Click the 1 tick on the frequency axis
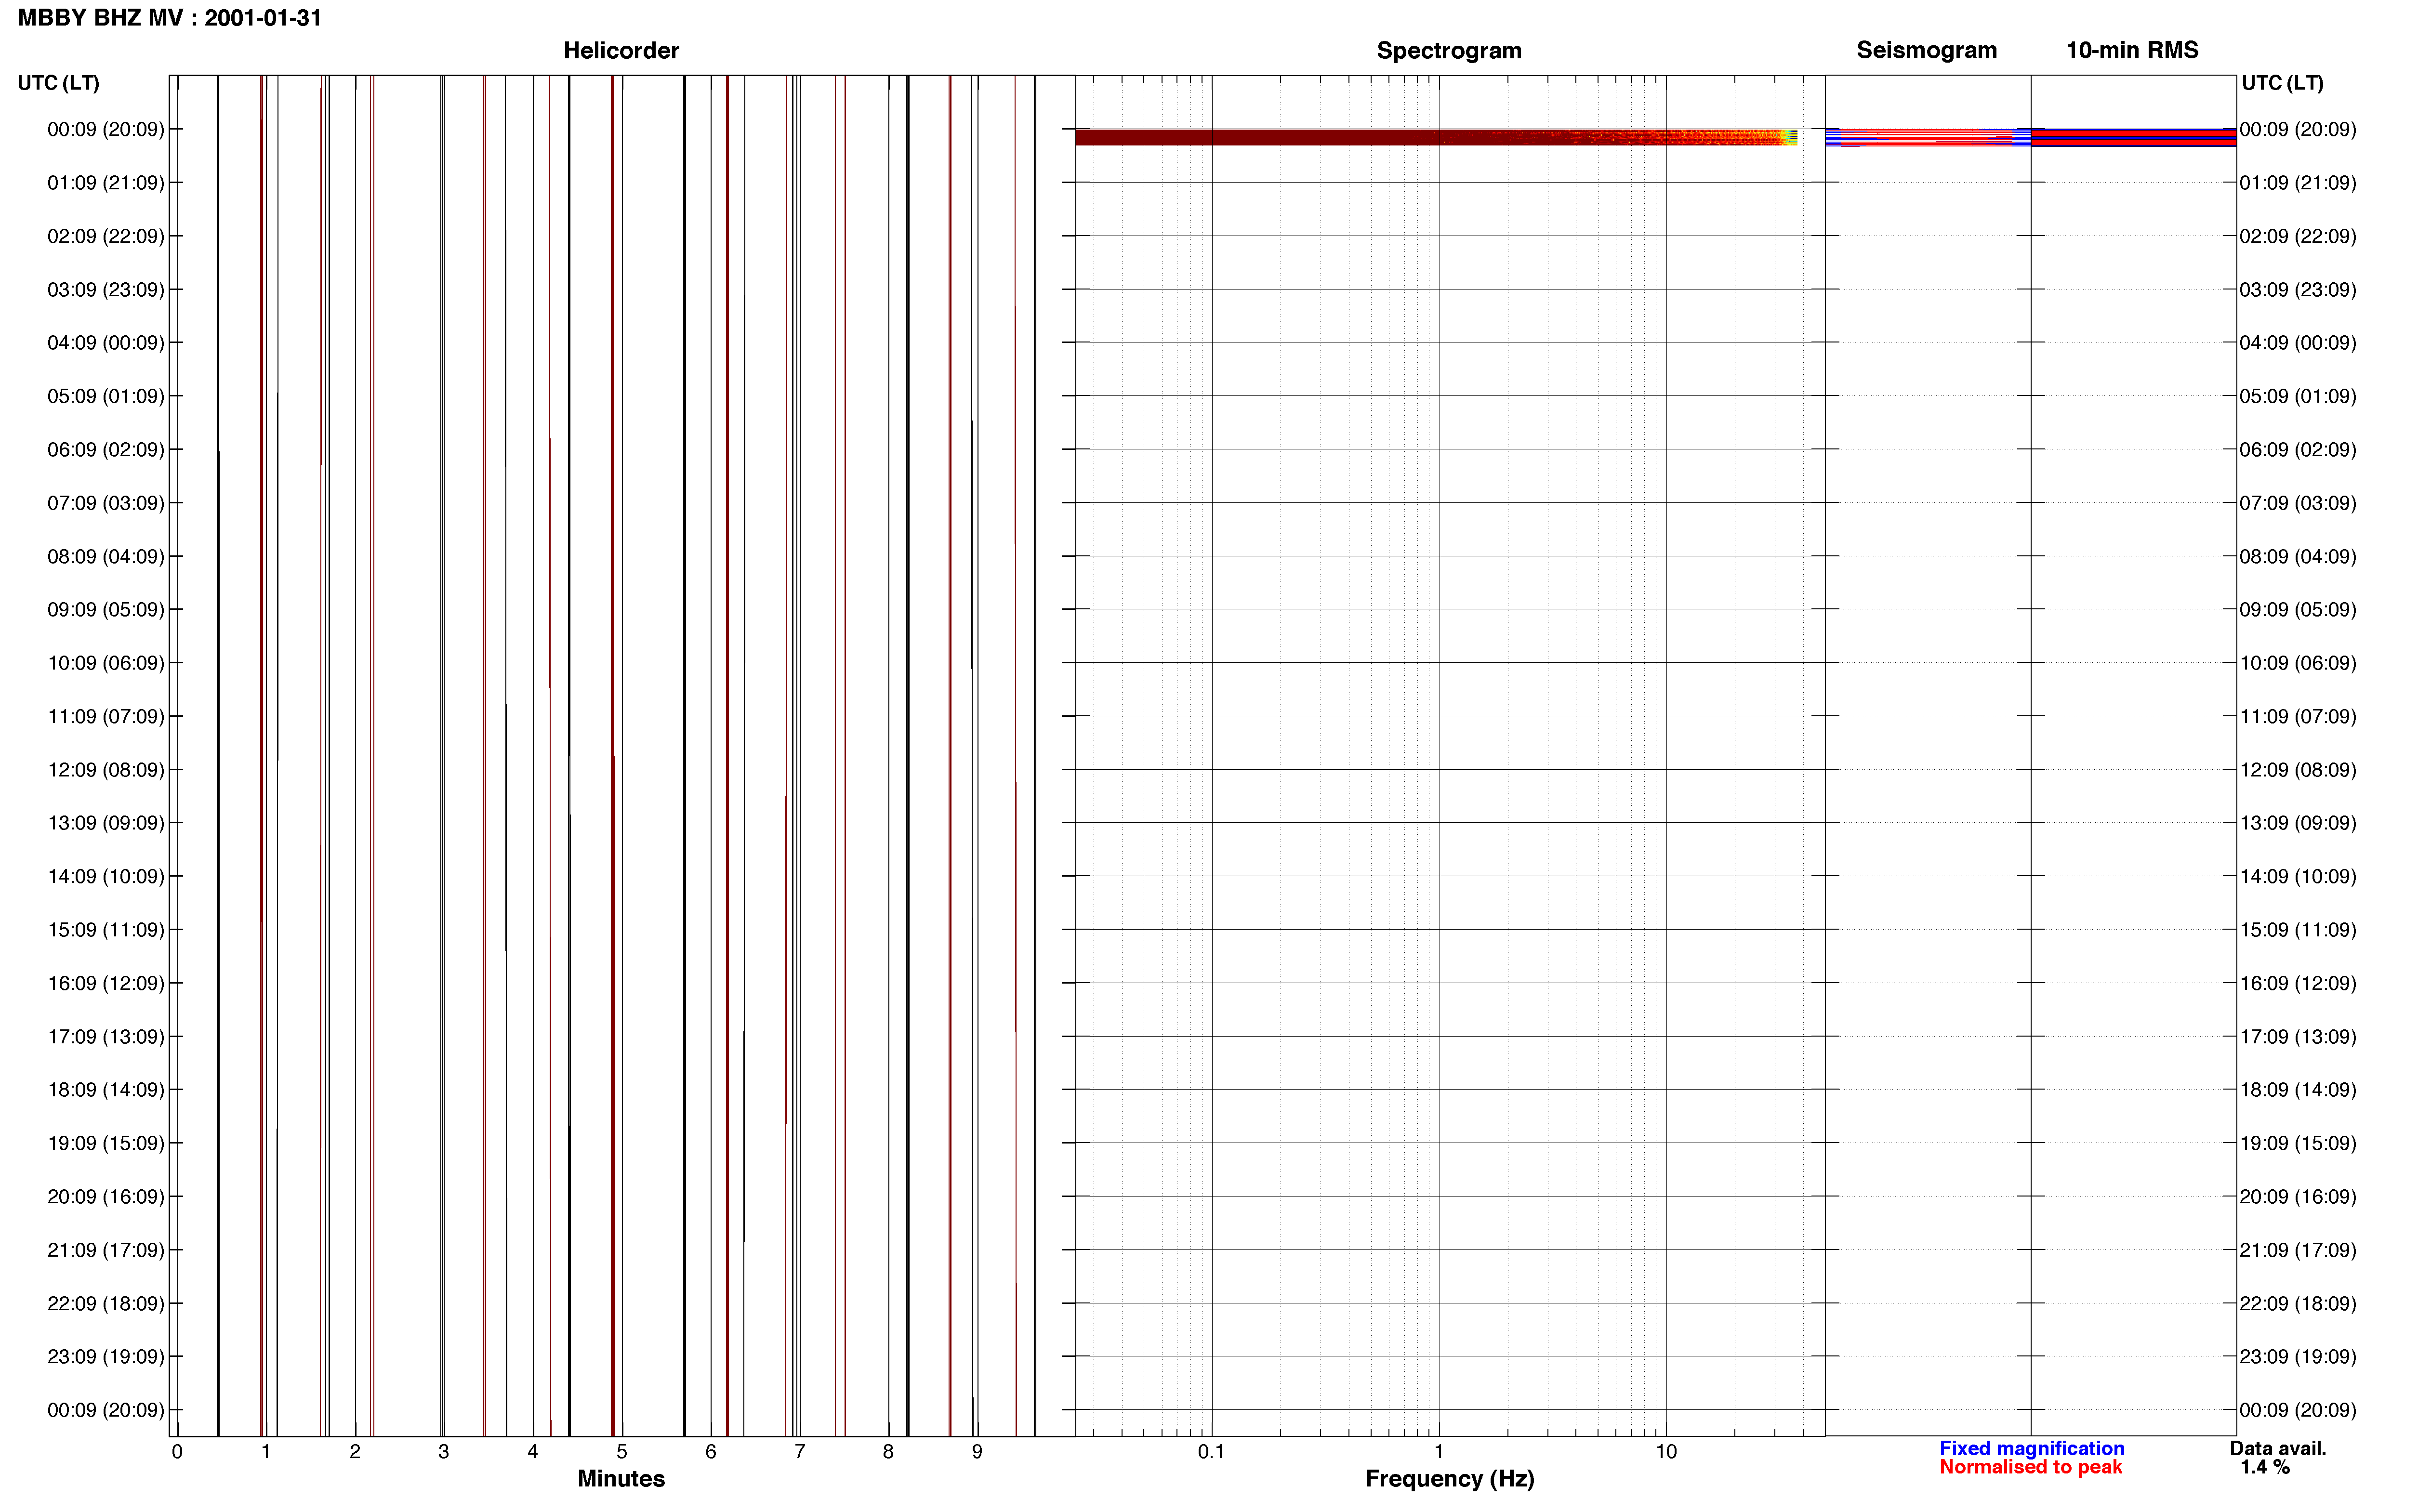Viewport: 2418px width, 1512px height. [x=1439, y=1451]
